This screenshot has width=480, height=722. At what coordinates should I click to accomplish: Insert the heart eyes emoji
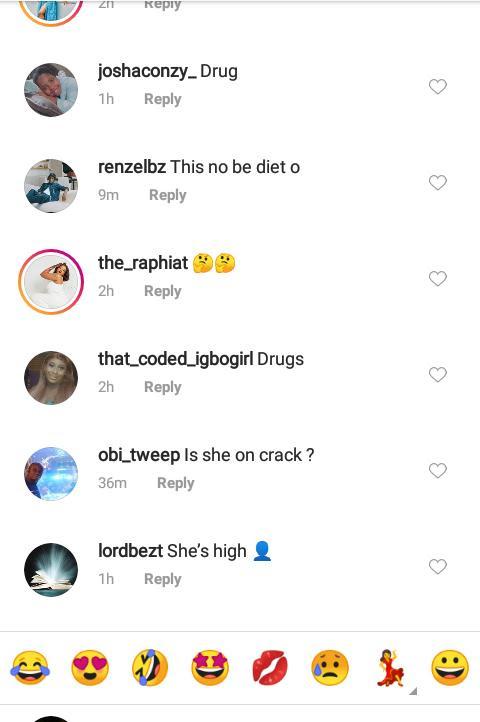[90, 668]
